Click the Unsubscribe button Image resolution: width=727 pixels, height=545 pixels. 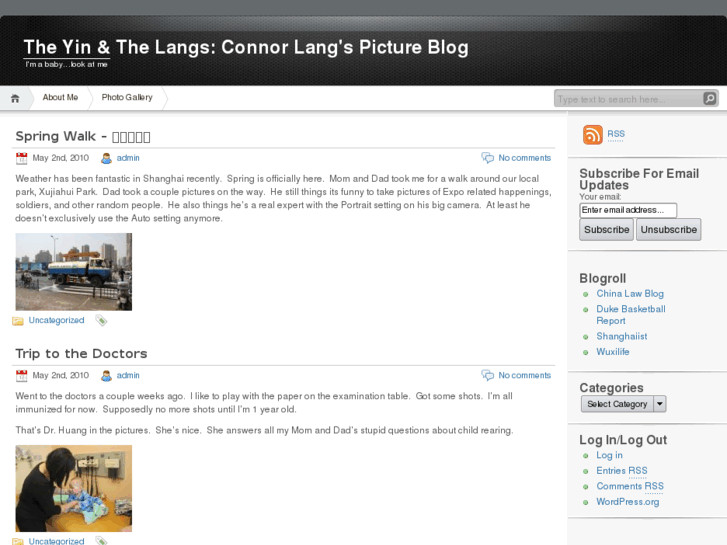pyautogui.click(x=668, y=230)
